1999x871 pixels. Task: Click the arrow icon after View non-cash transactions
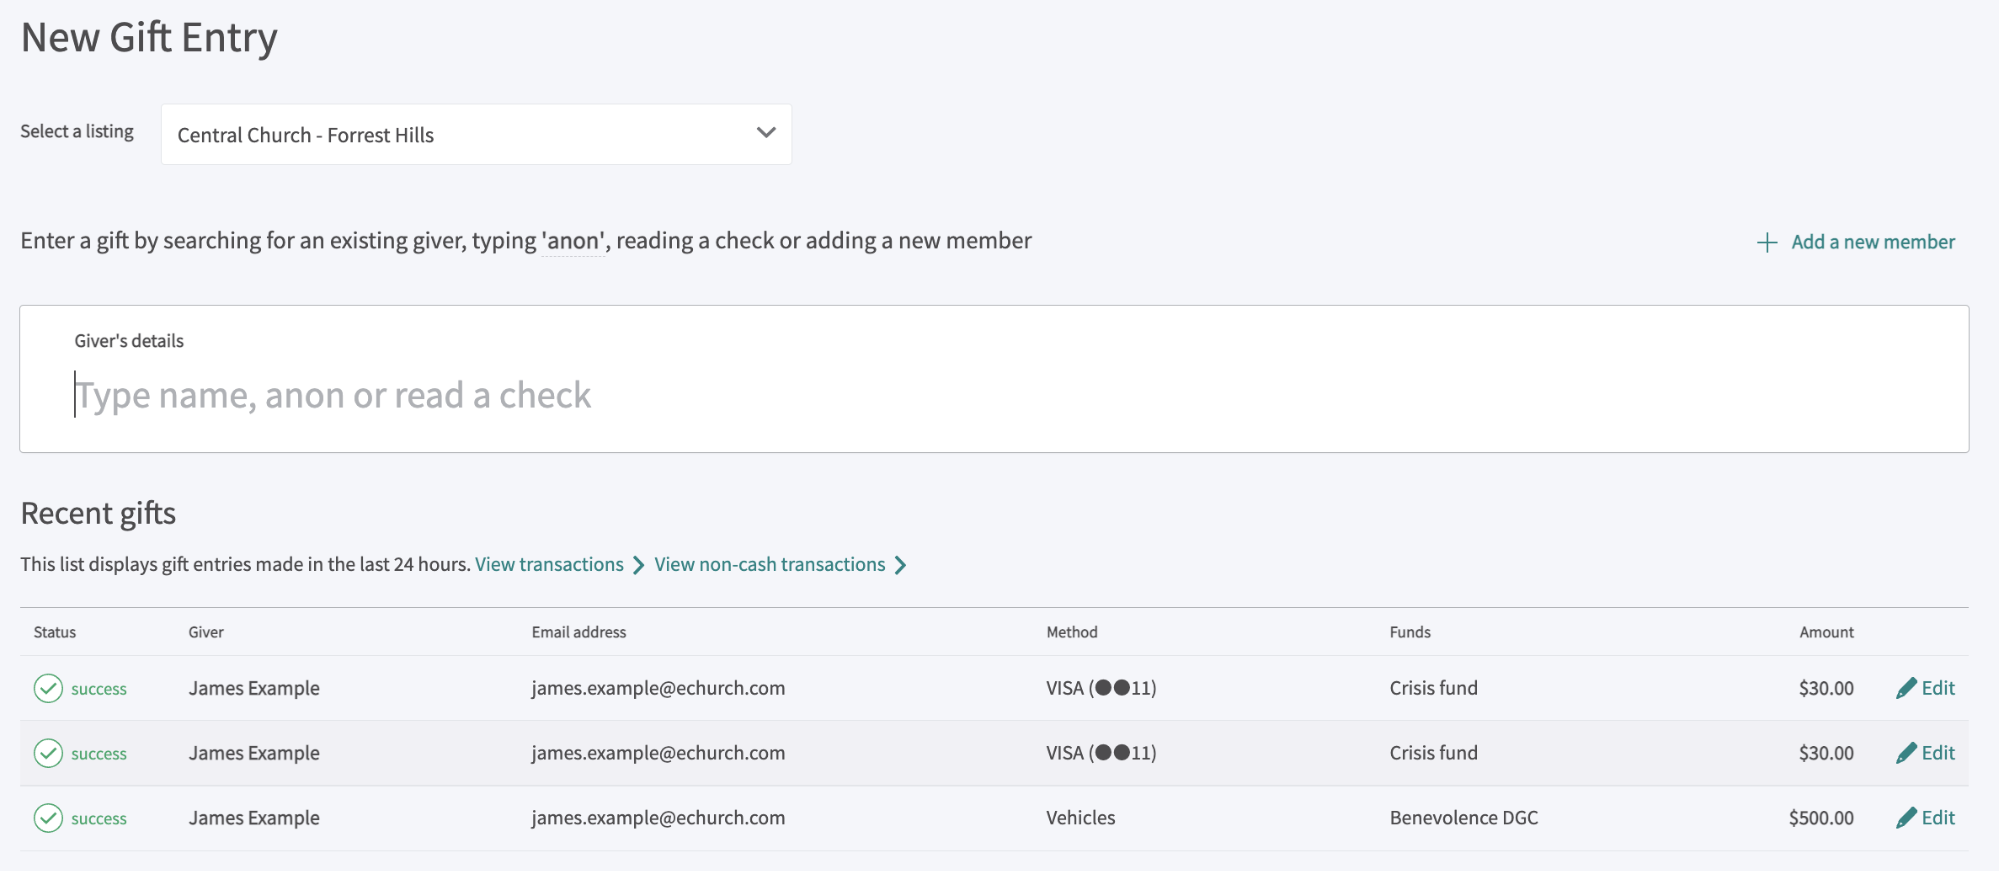pos(901,565)
